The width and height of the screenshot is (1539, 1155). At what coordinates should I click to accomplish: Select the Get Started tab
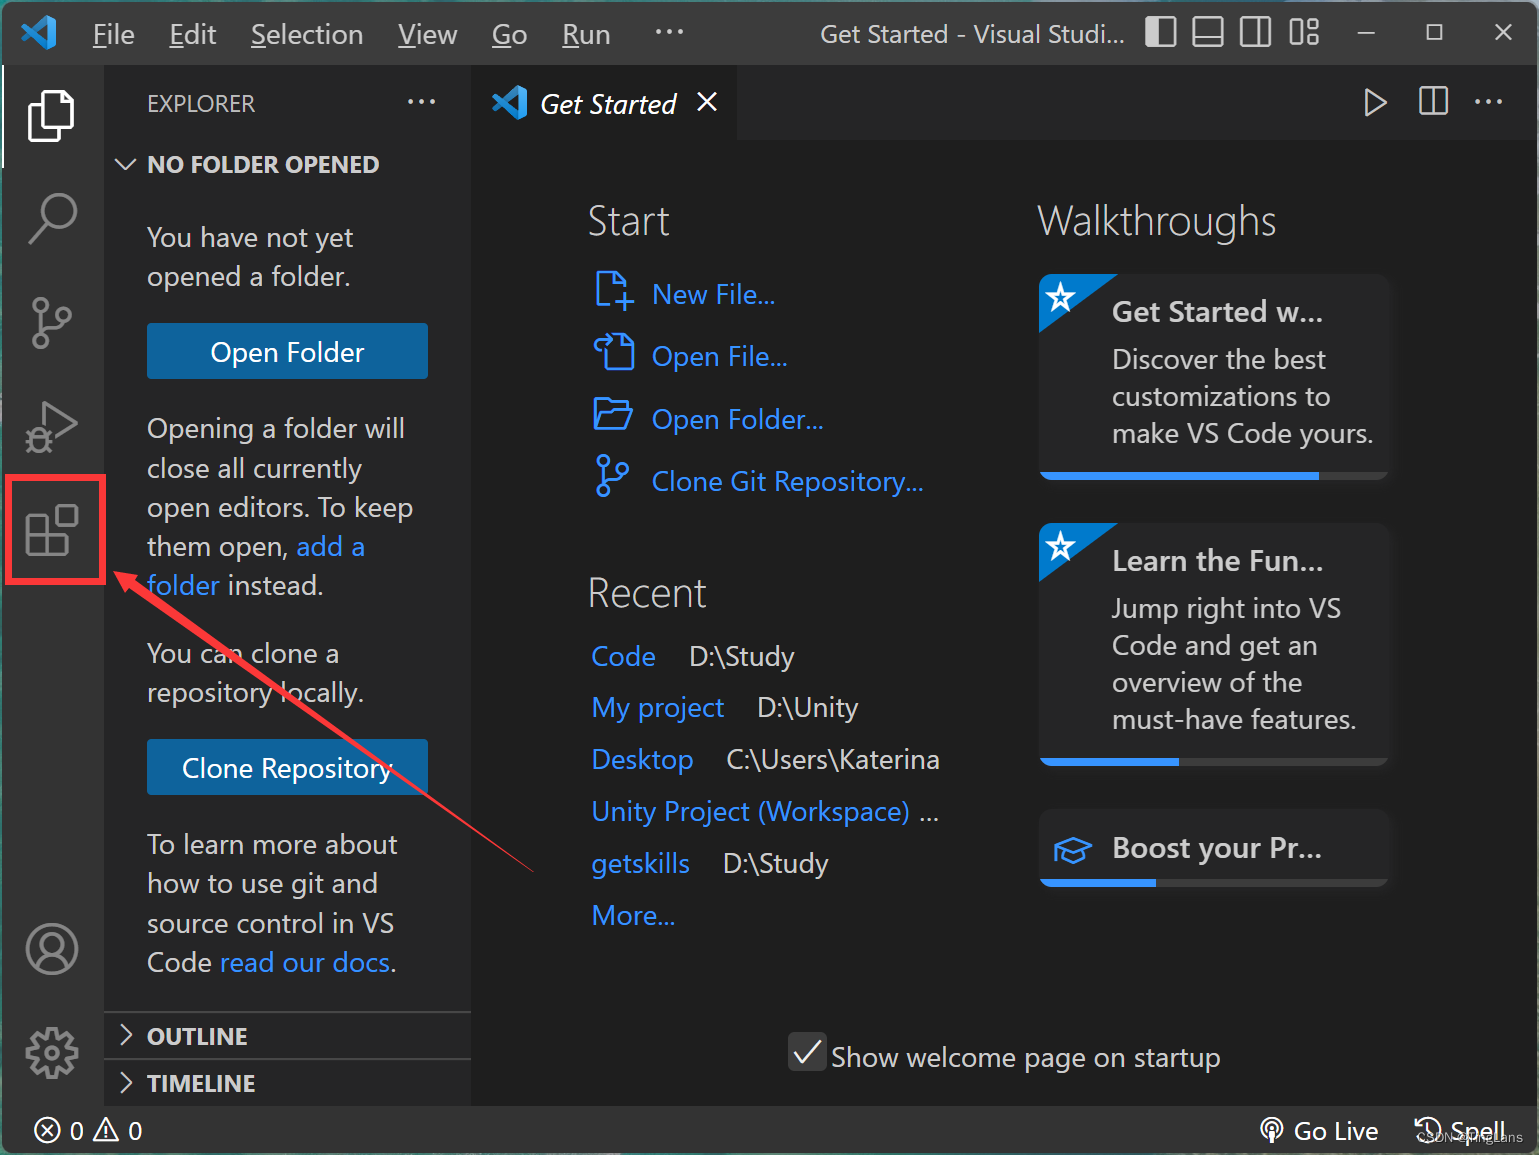604,103
